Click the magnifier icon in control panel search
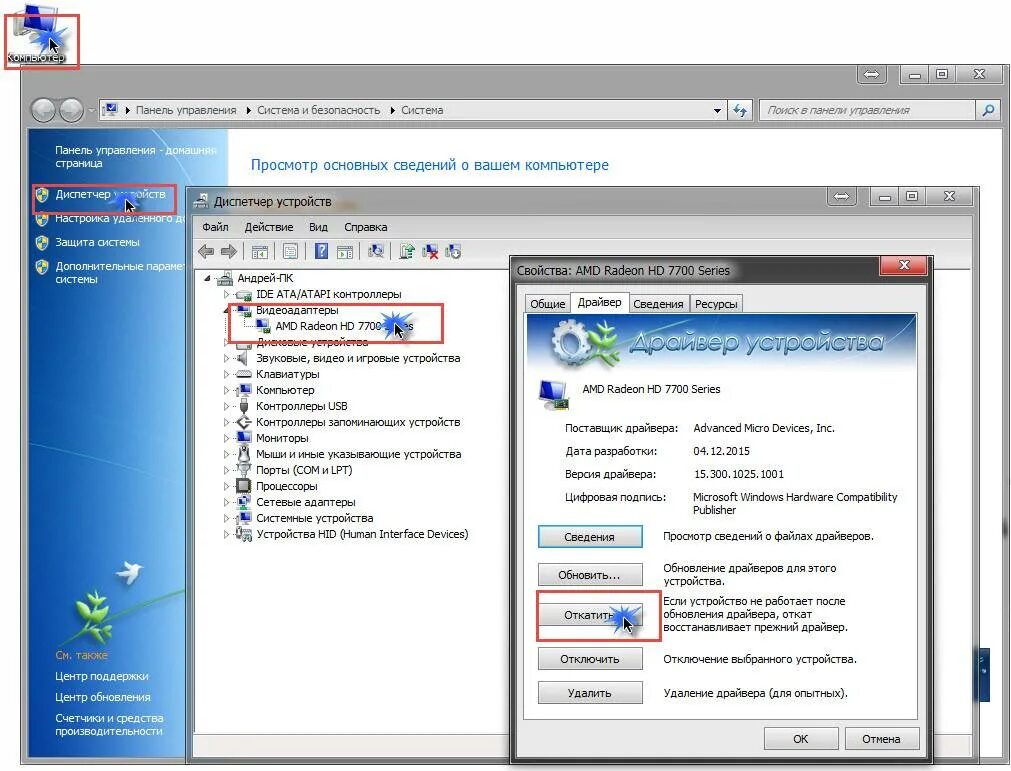The width and height of the screenshot is (1011, 771). pyautogui.click(x=988, y=110)
